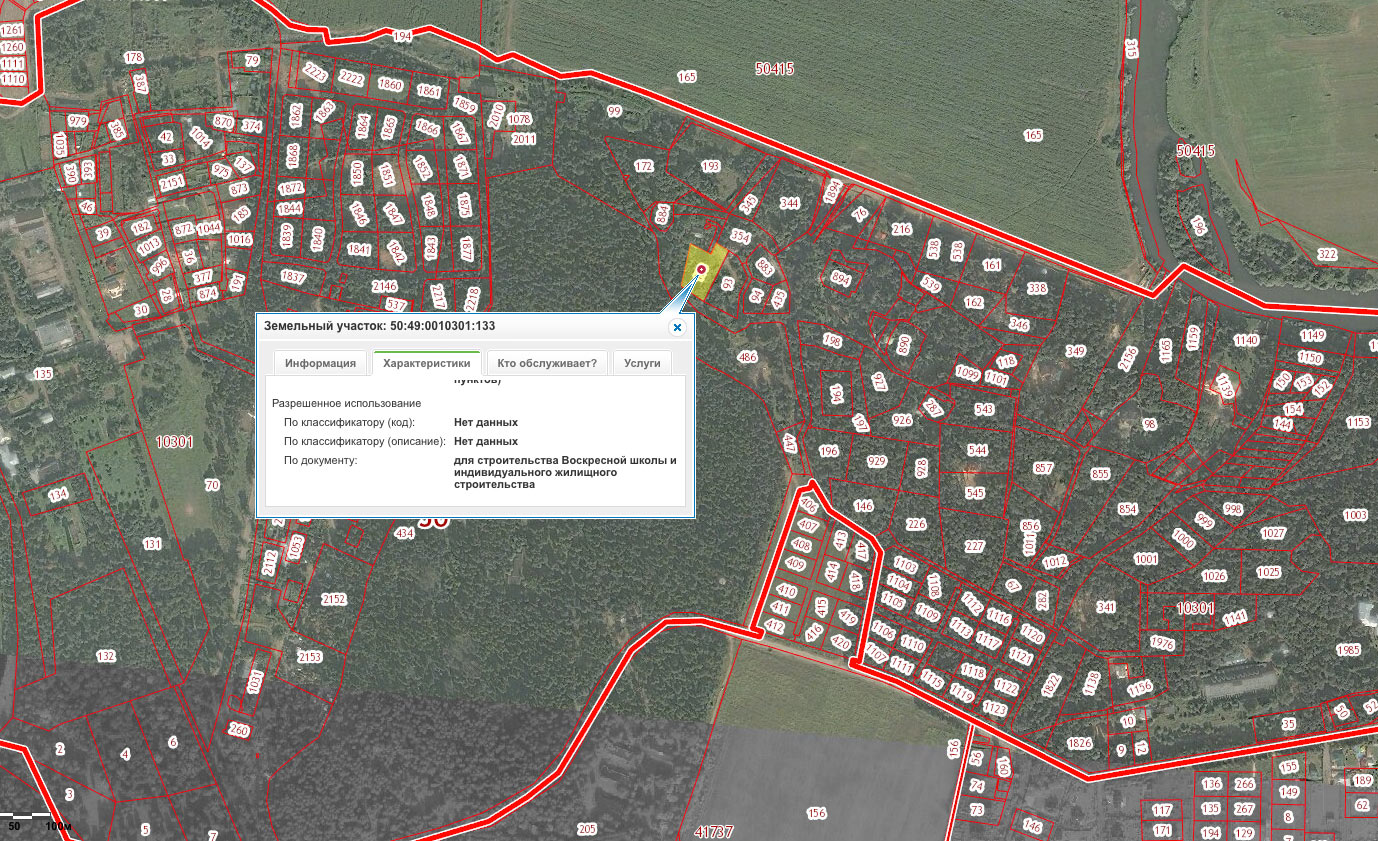1378x841 pixels.
Task: Click parcel label 486
Action: pyautogui.click(x=747, y=357)
